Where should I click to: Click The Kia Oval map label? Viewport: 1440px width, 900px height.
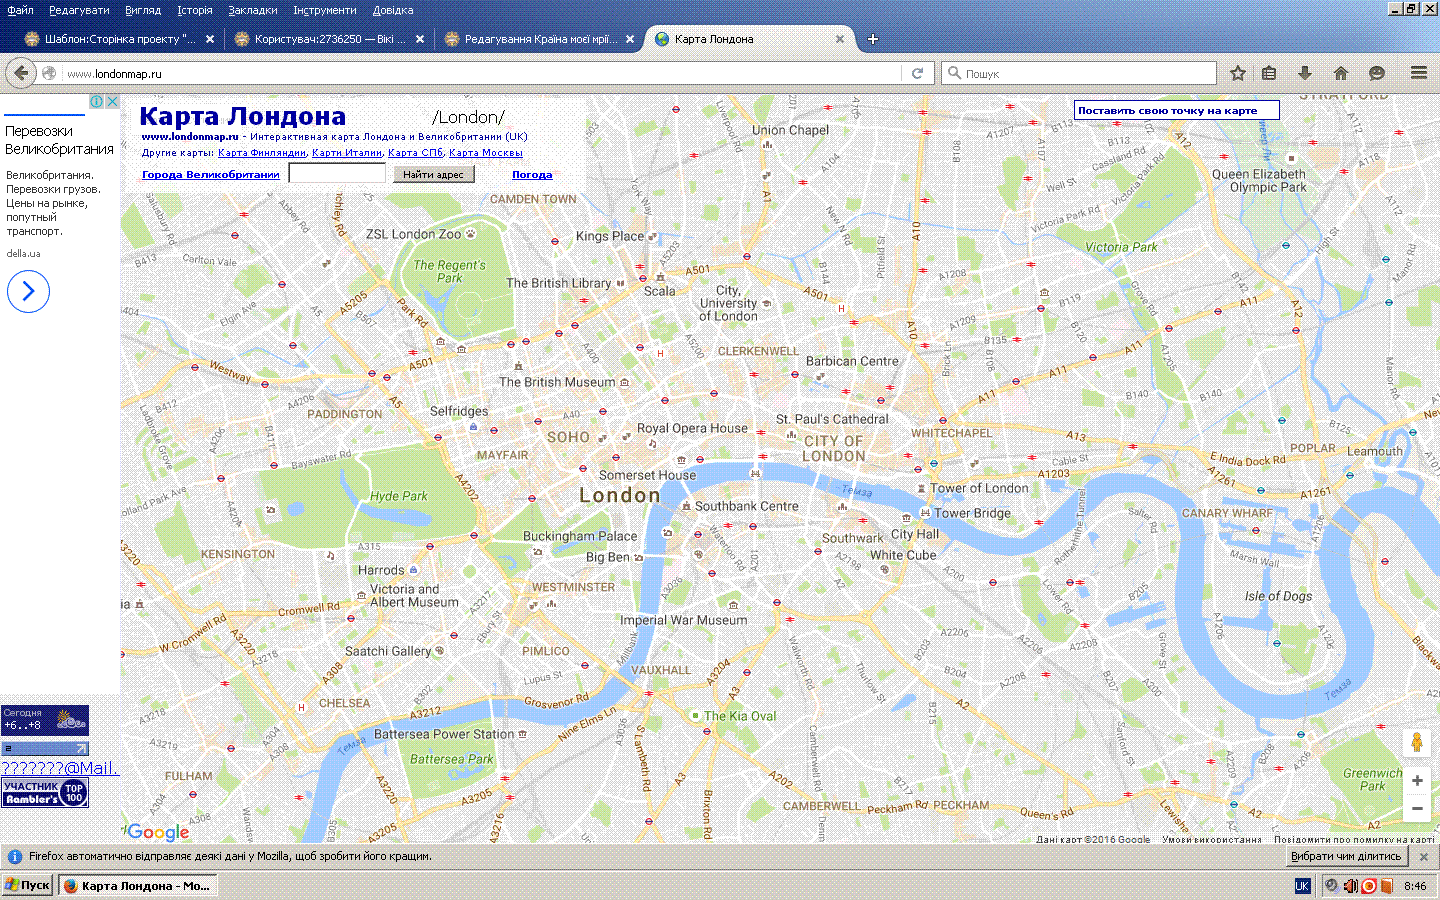click(740, 716)
